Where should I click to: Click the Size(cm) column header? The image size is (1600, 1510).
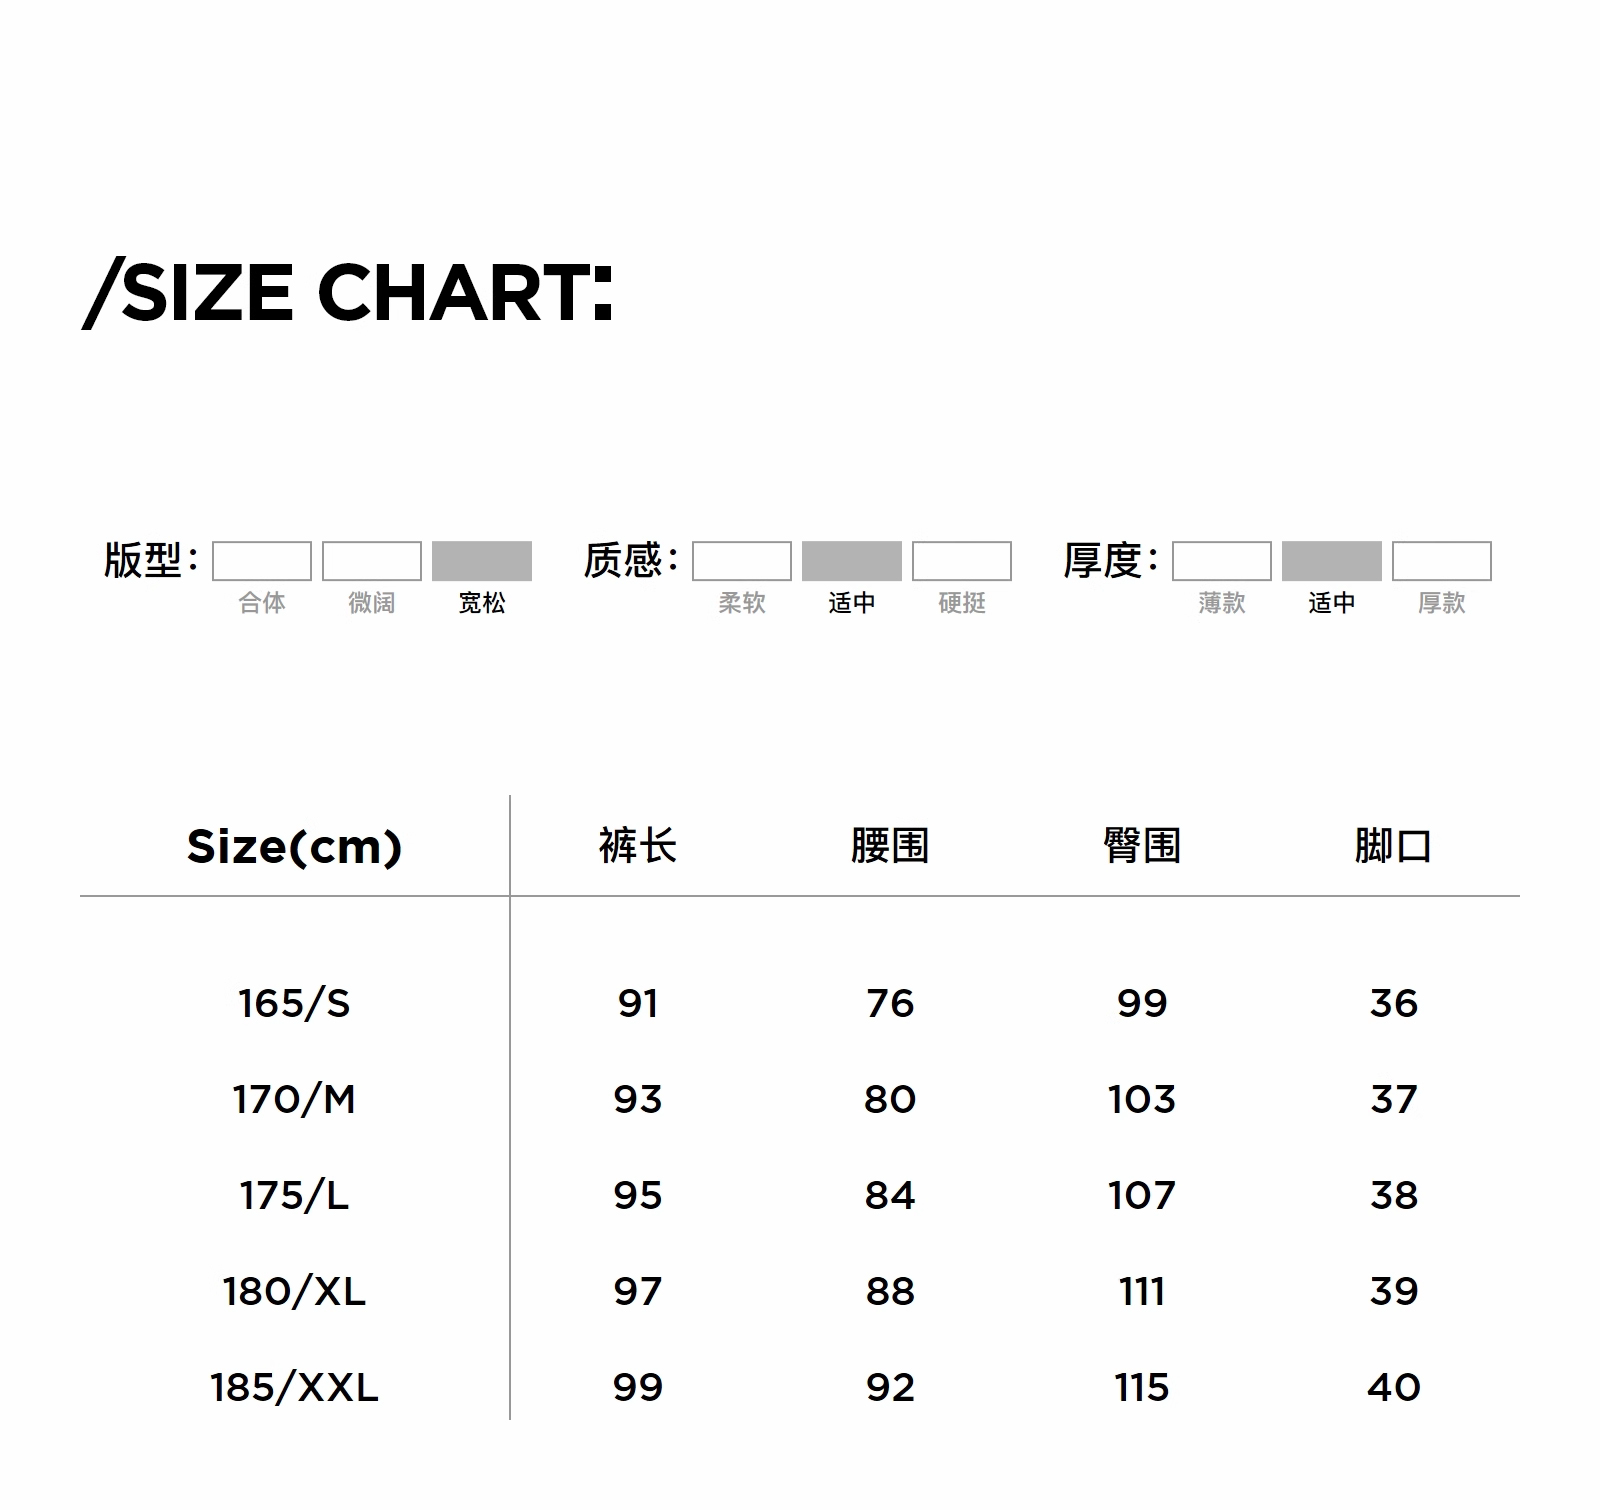(x=294, y=847)
